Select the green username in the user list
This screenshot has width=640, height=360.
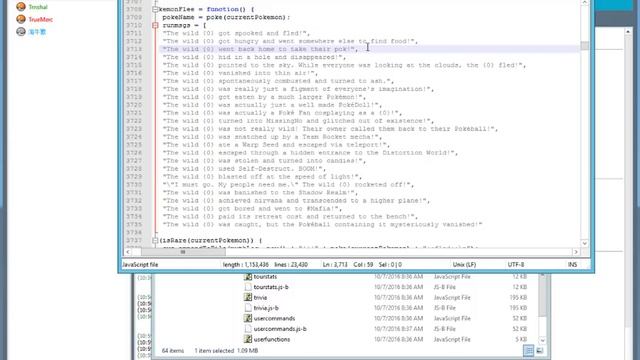38,7
